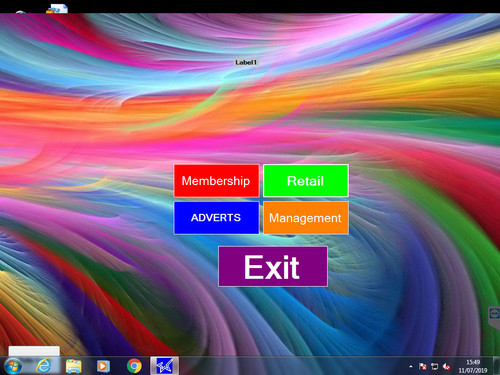Open Windows Media Player from taskbar

[x=103, y=366]
